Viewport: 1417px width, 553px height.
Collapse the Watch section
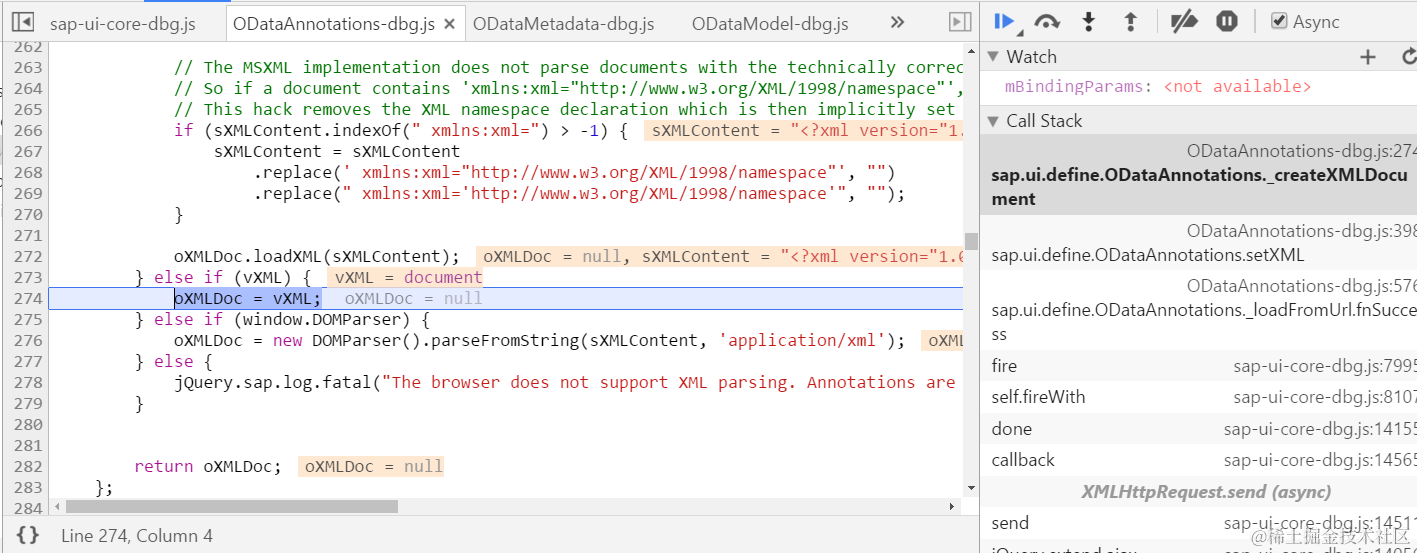click(993, 57)
